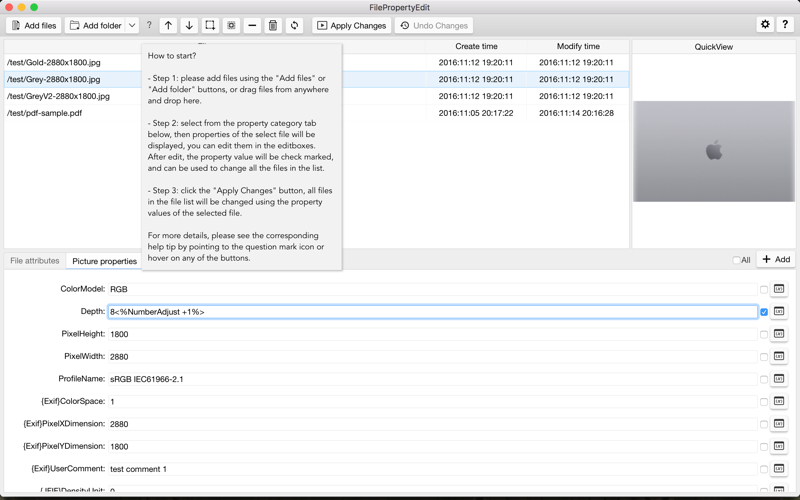
Task: Select /test/Gold-2880x1800.jpg row
Action: click(x=316, y=62)
